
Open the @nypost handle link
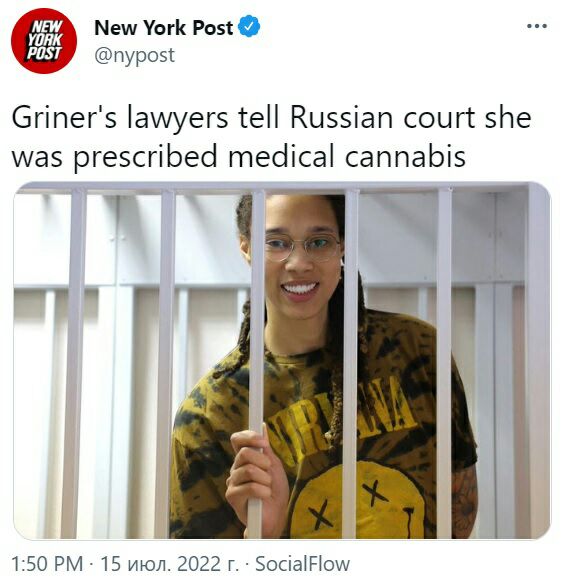[134, 55]
